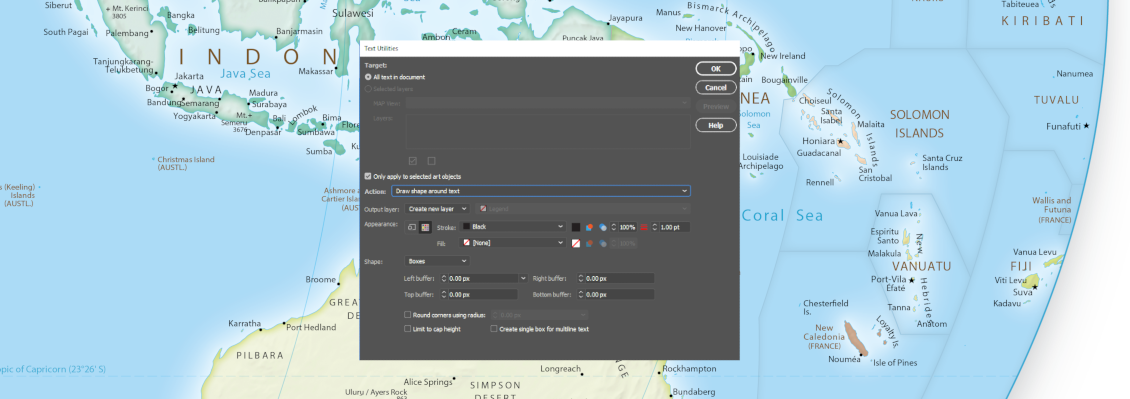Click the black stroke color swatch
Screen dimensions: 1130x399
point(576,227)
